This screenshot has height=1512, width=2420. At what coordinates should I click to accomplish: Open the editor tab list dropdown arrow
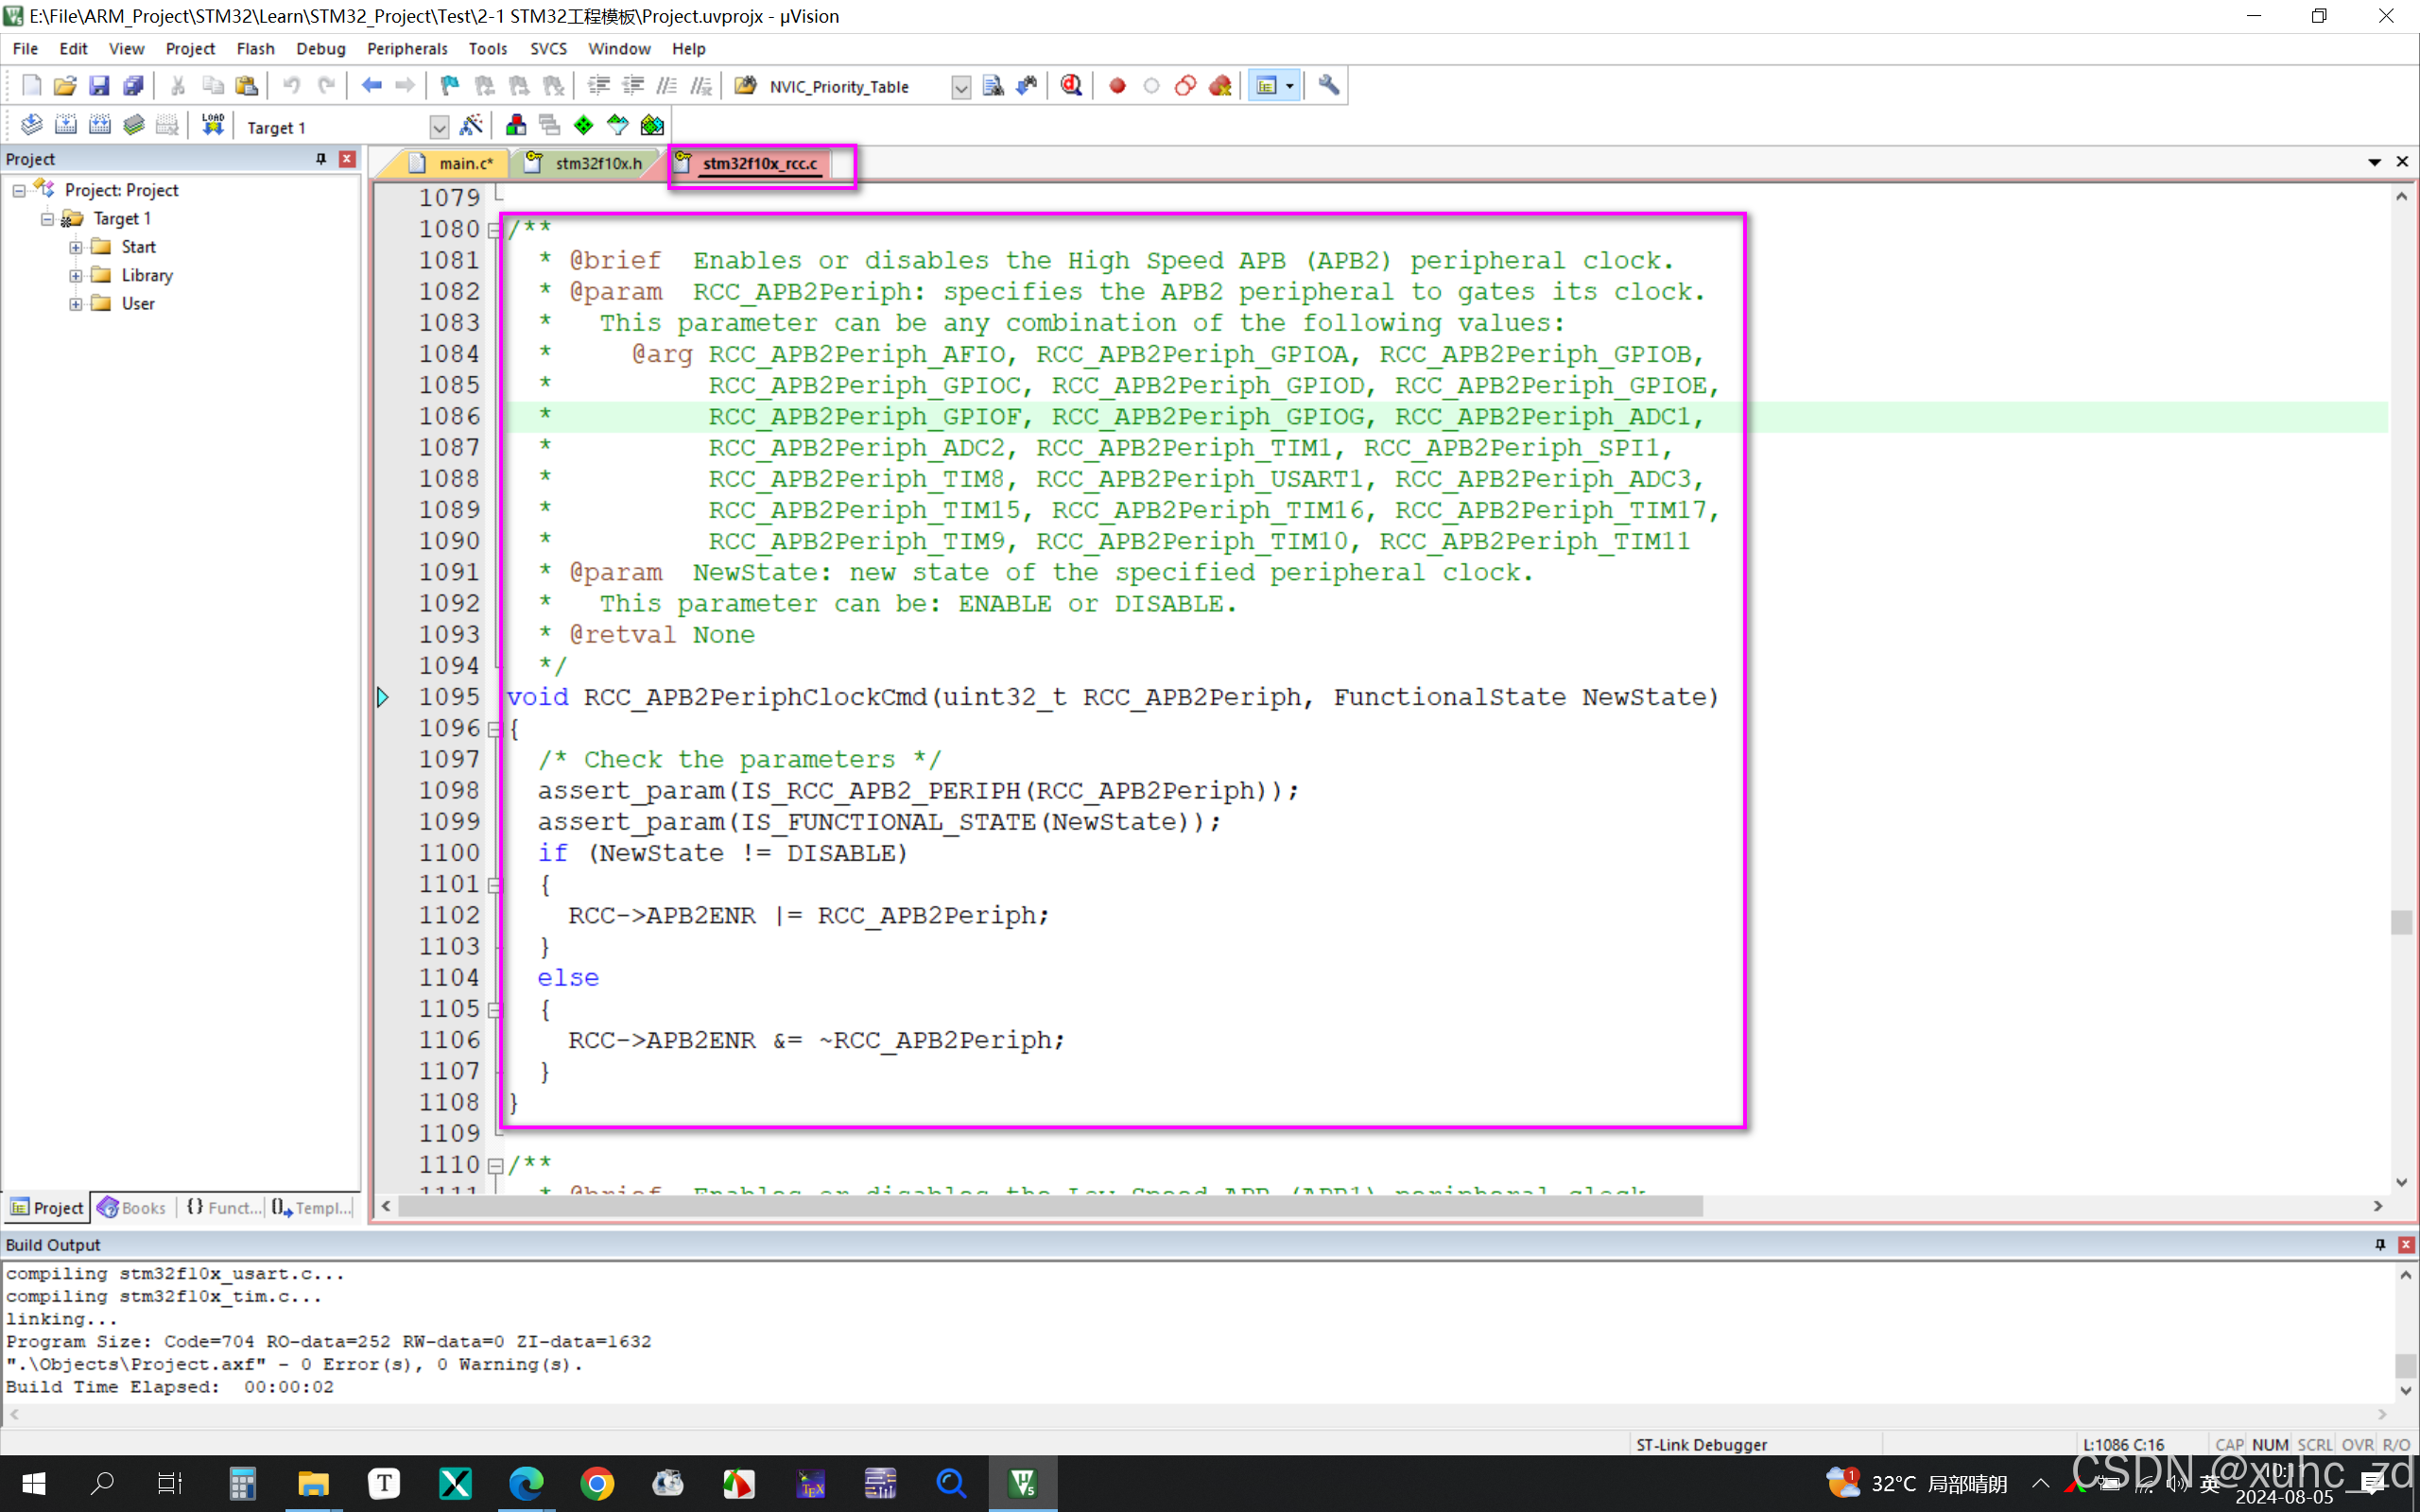point(2374,162)
